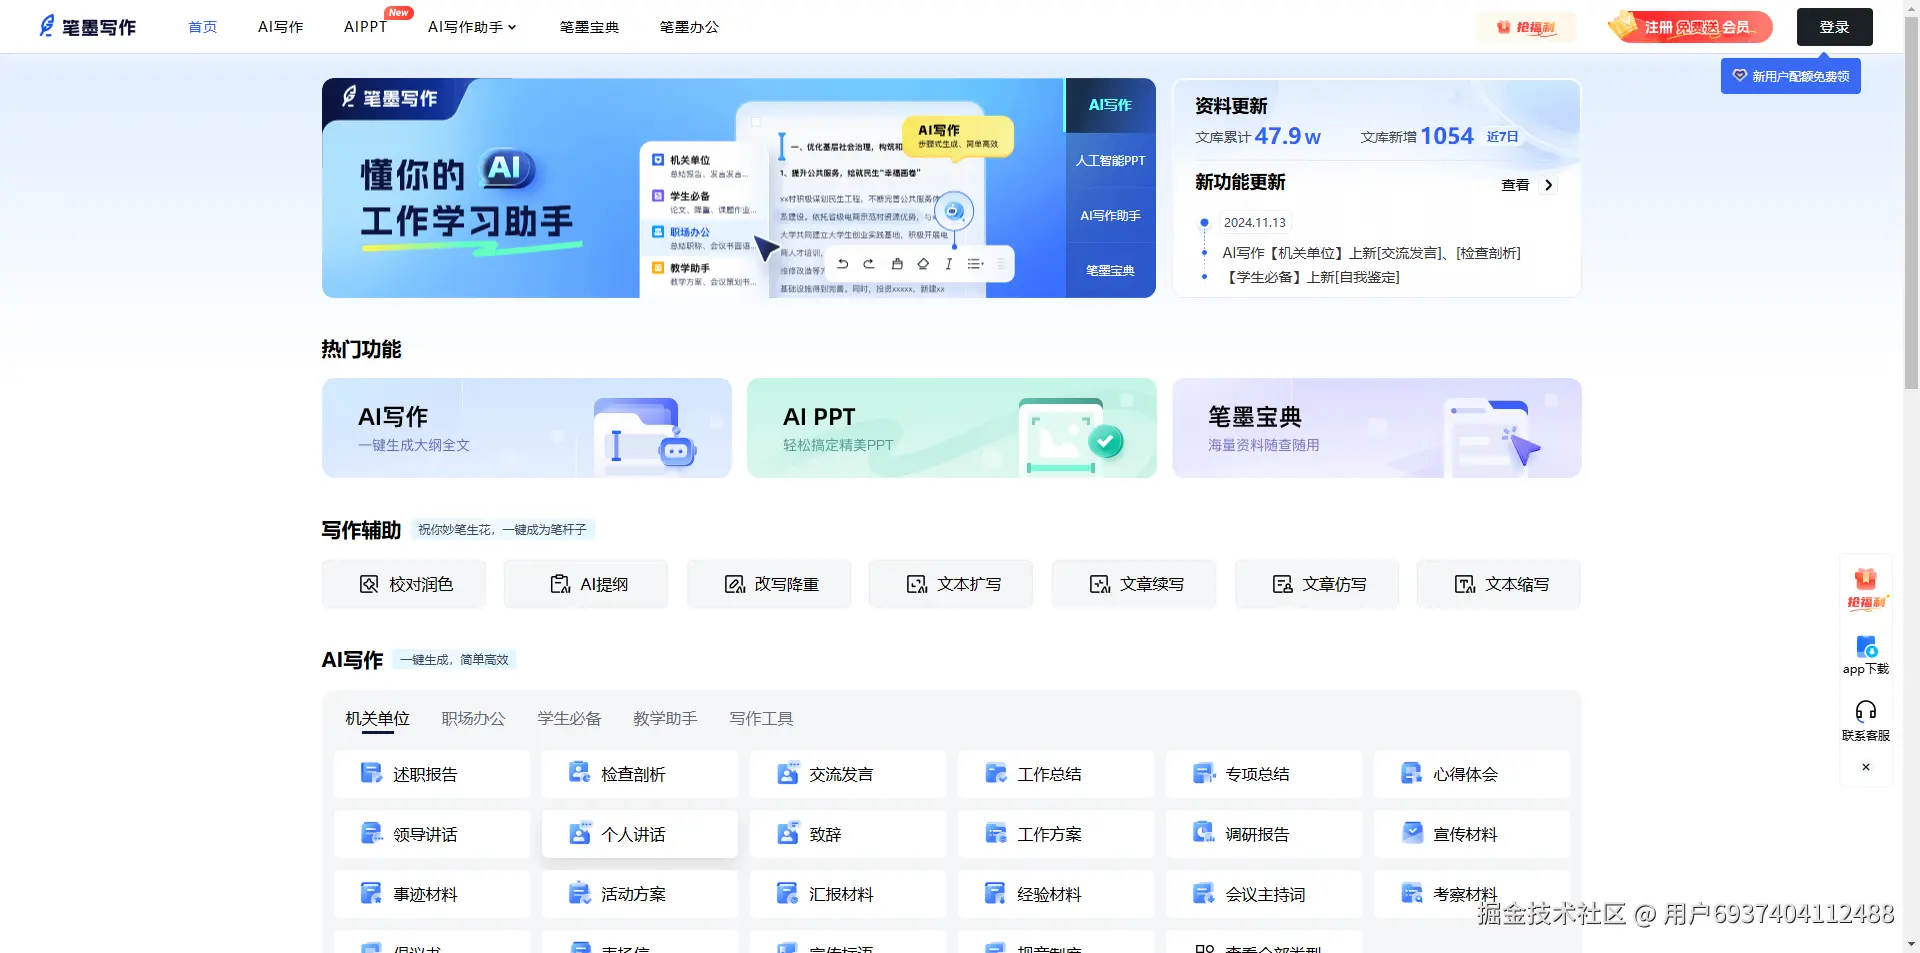Image resolution: width=1920 pixels, height=953 pixels.
Task: Open the 述职报告 writing template
Action: 431,774
